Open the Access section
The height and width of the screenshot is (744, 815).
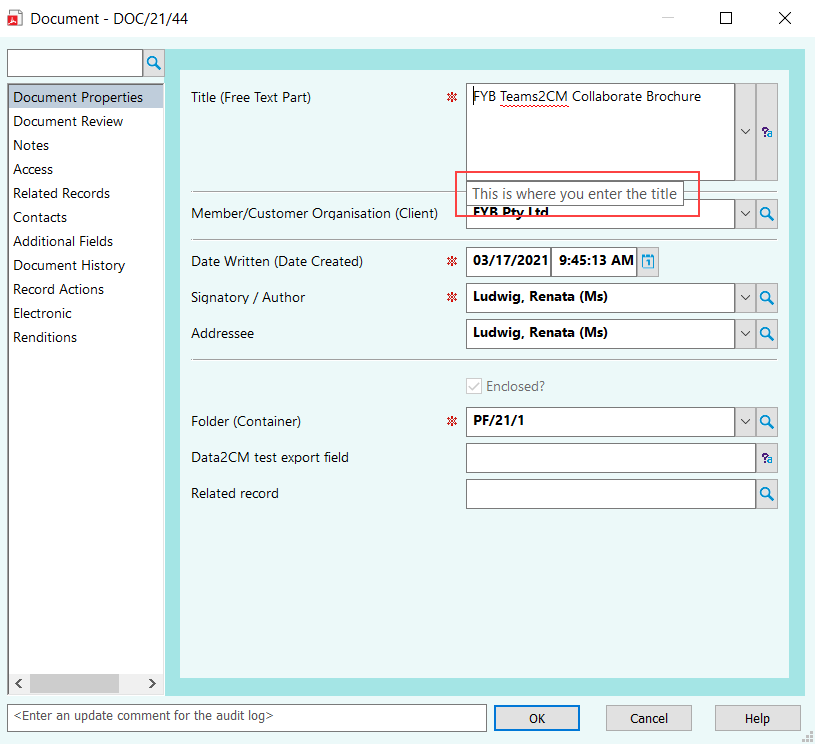click(33, 169)
